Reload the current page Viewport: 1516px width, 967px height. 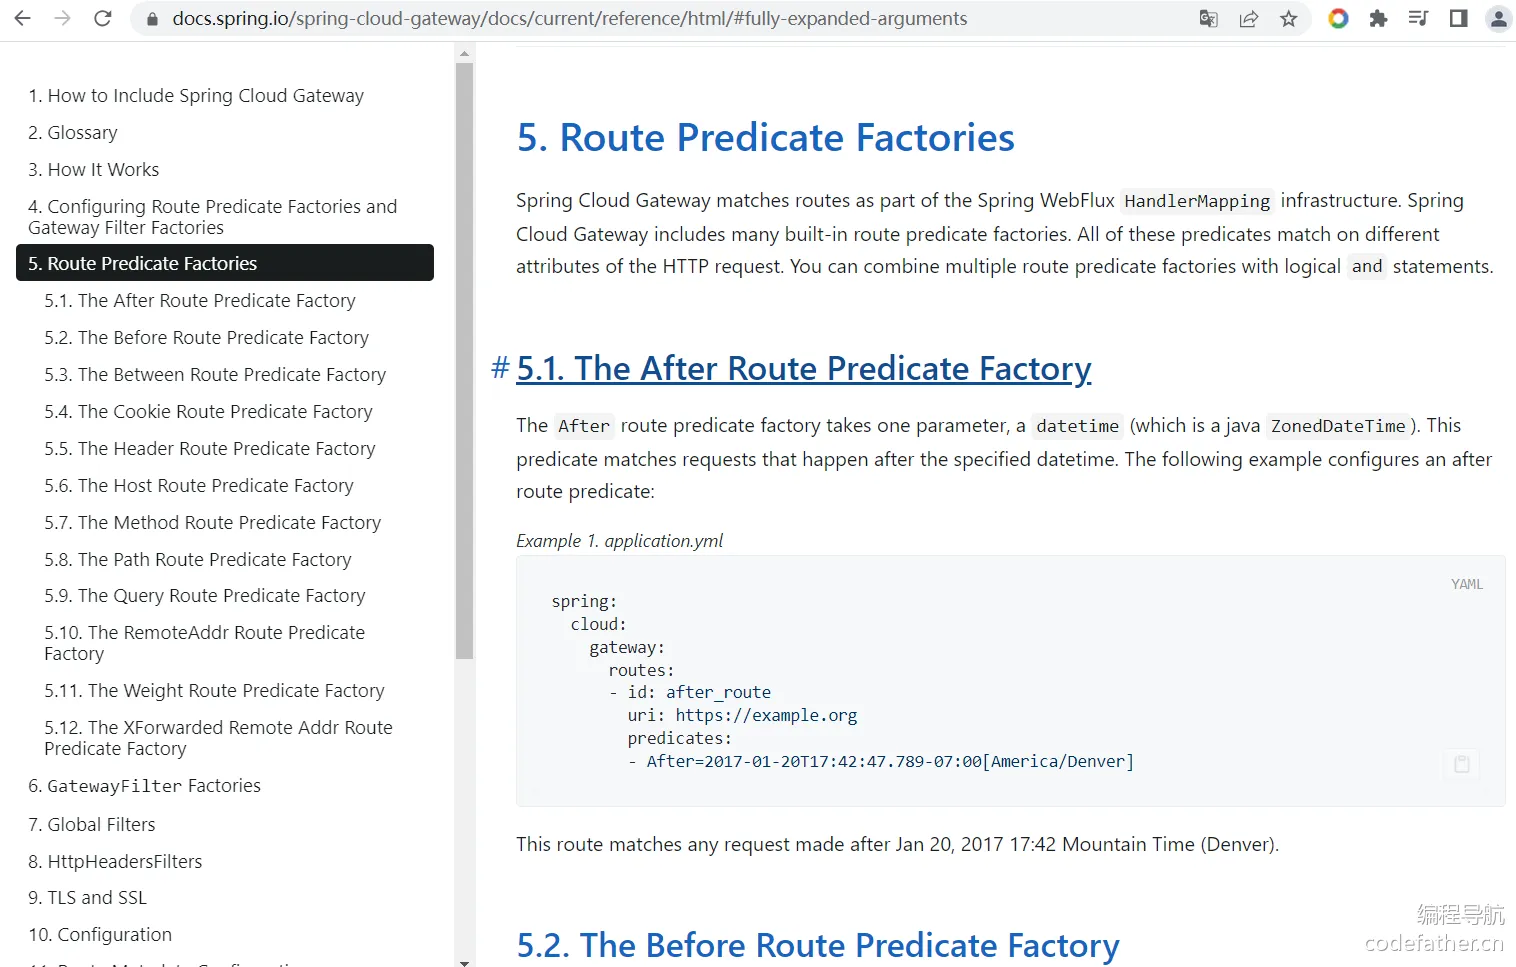point(102,18)
